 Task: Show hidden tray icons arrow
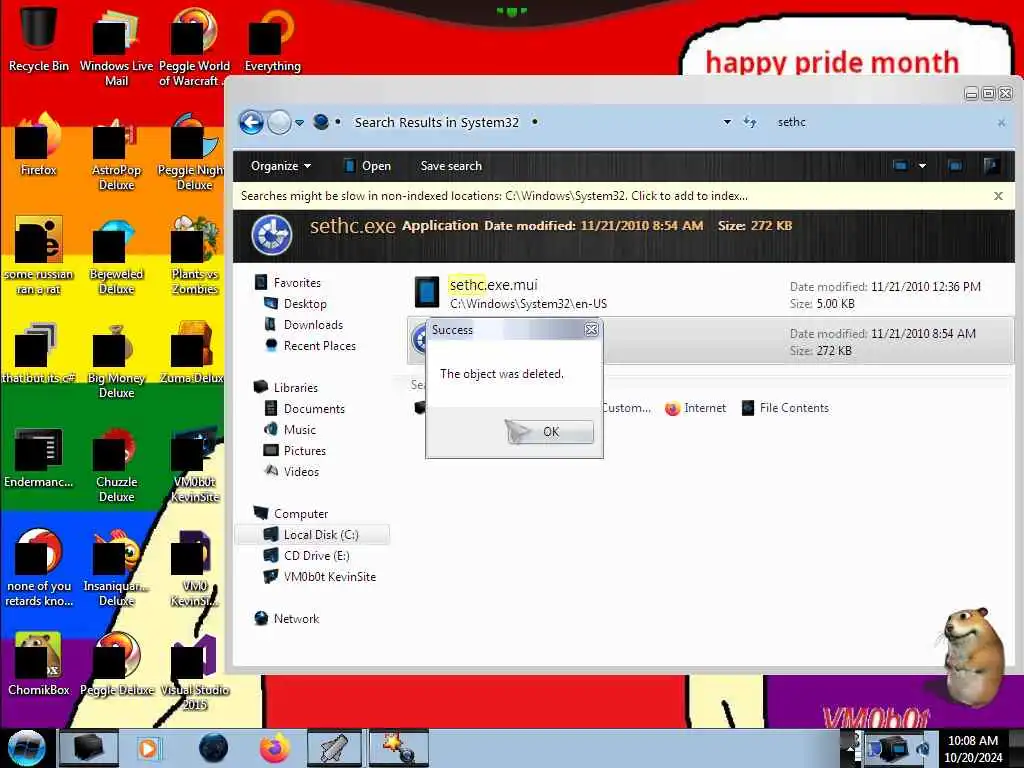pyautogui.click(x=852, y=748)
